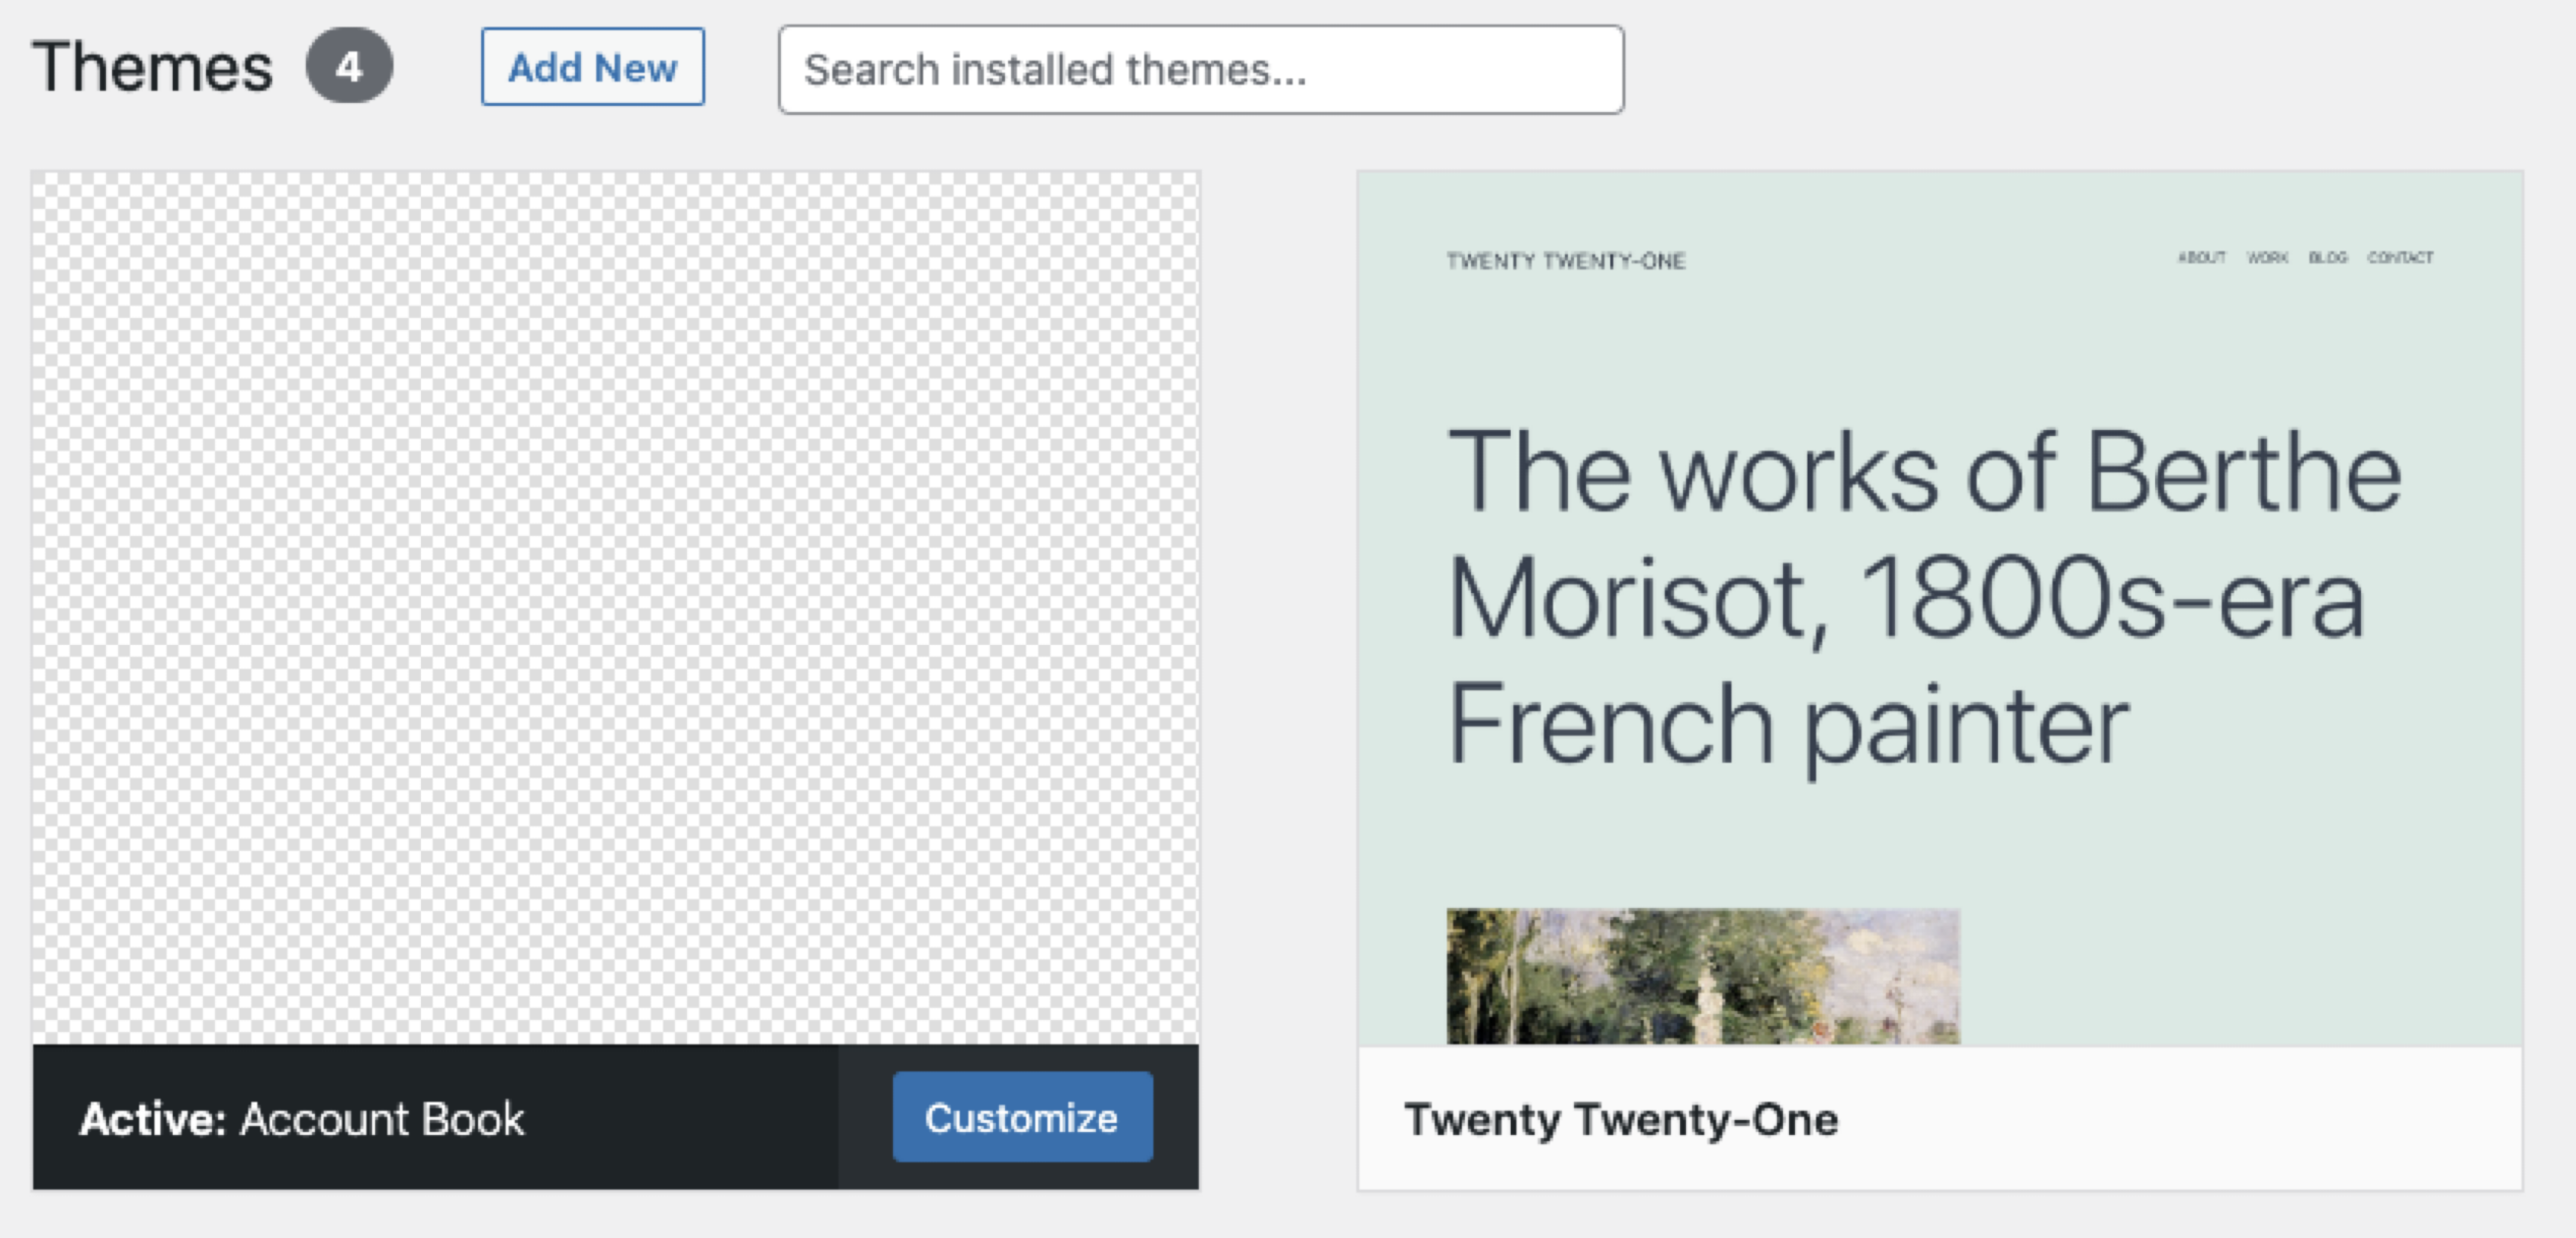Open the blank Account Book theme screenshot

[615, 607]
